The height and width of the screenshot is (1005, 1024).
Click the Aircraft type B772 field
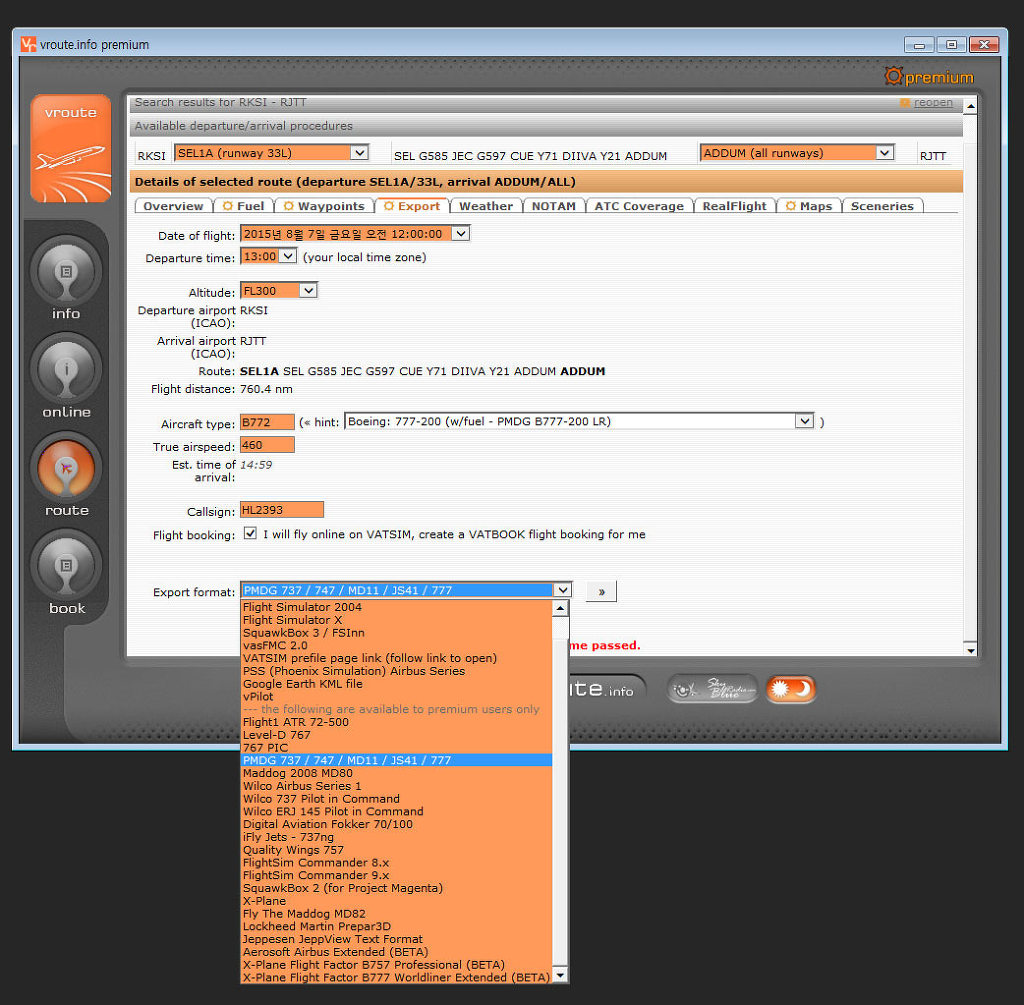click(x=267, y=423)
